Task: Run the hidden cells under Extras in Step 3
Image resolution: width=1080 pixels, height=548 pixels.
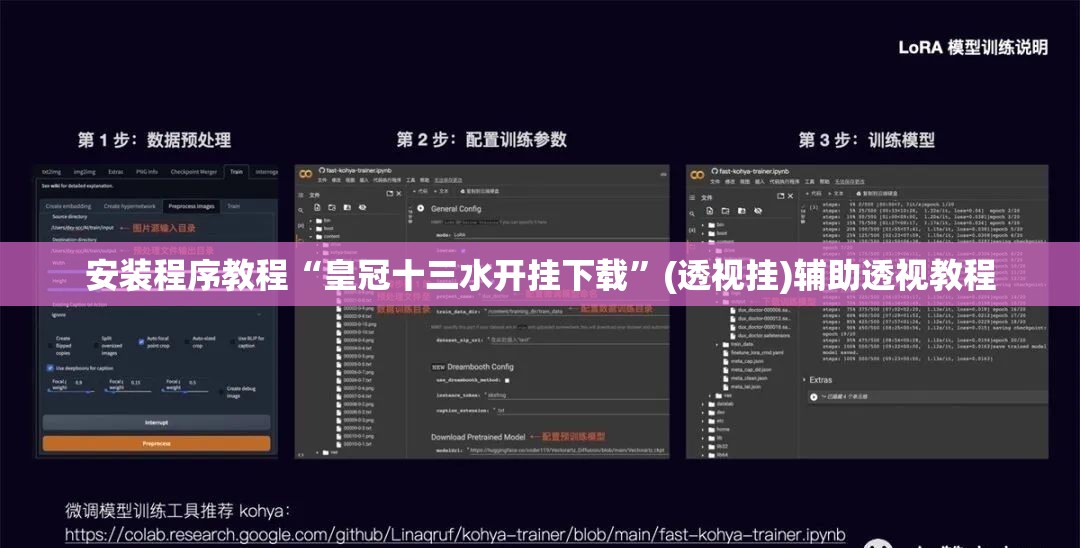Action: click(814, 397)
